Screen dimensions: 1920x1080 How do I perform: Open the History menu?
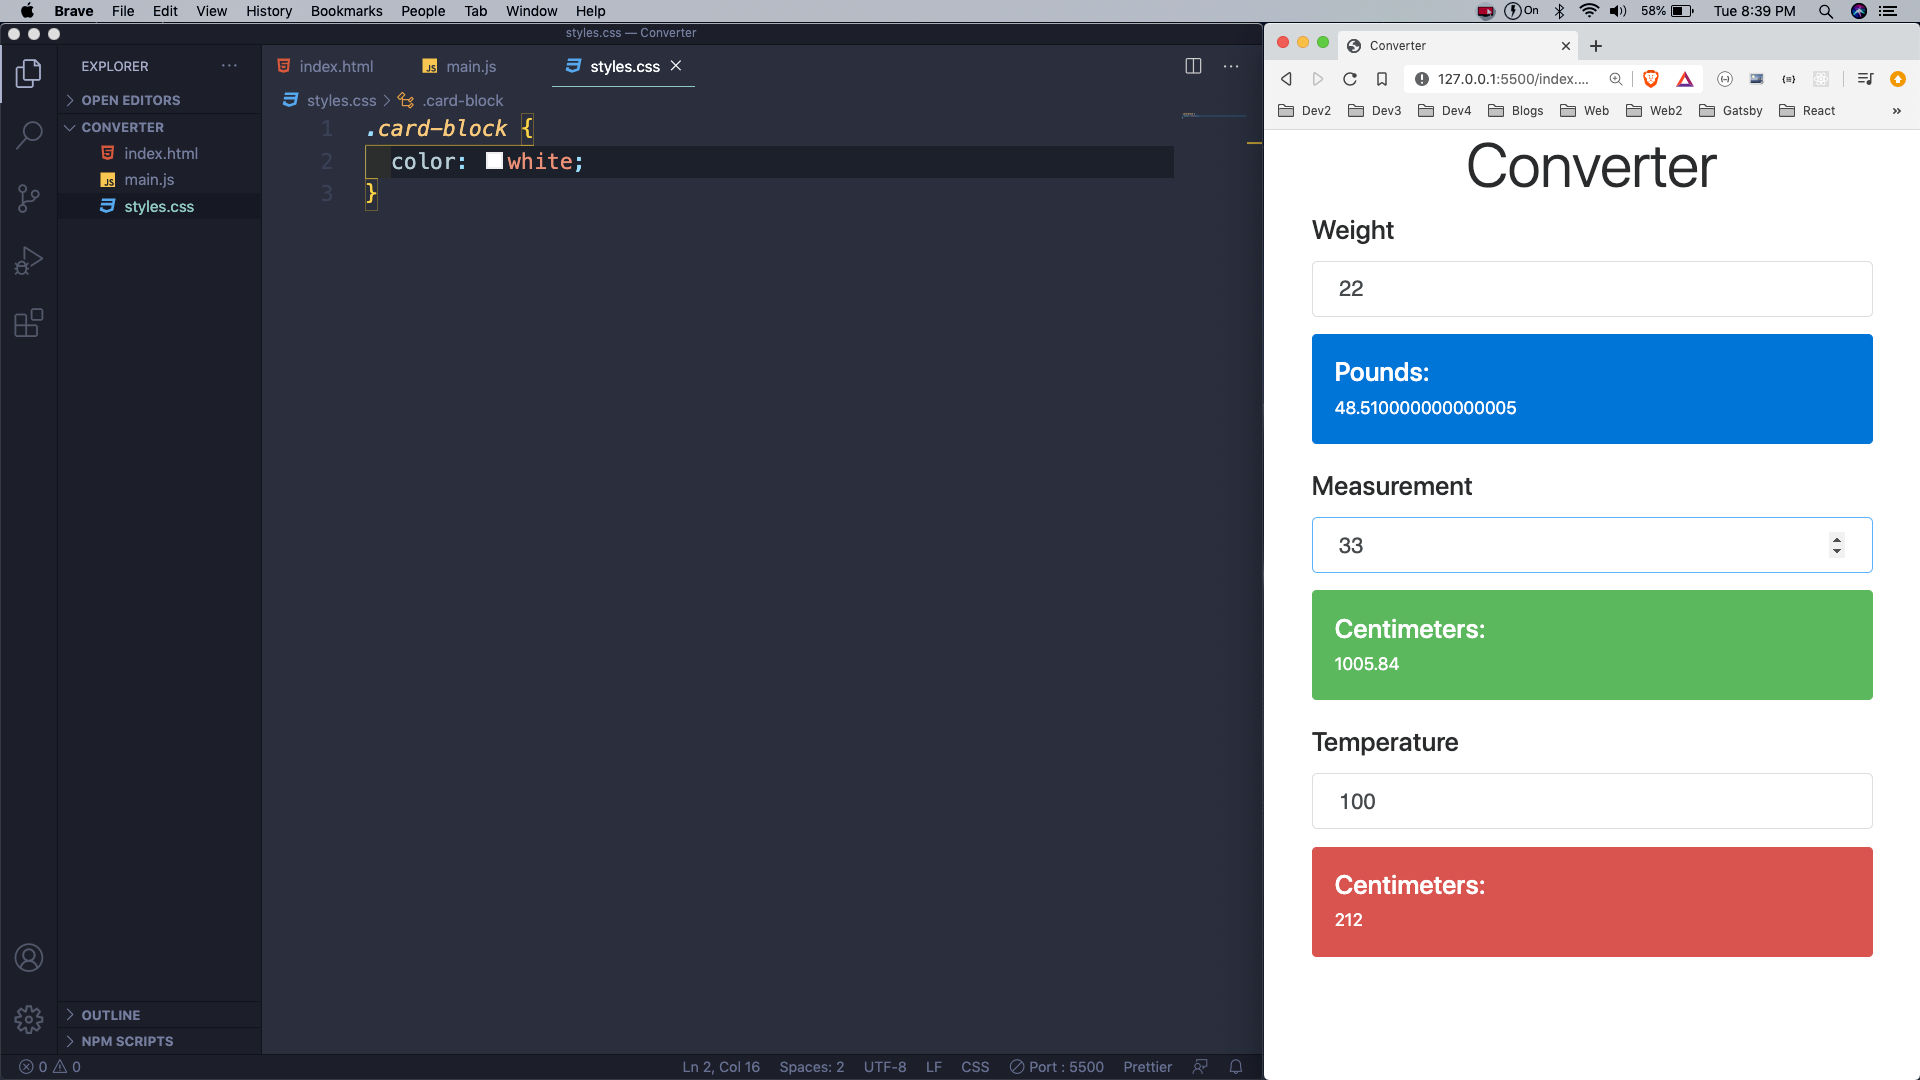(x=269, y=11)
